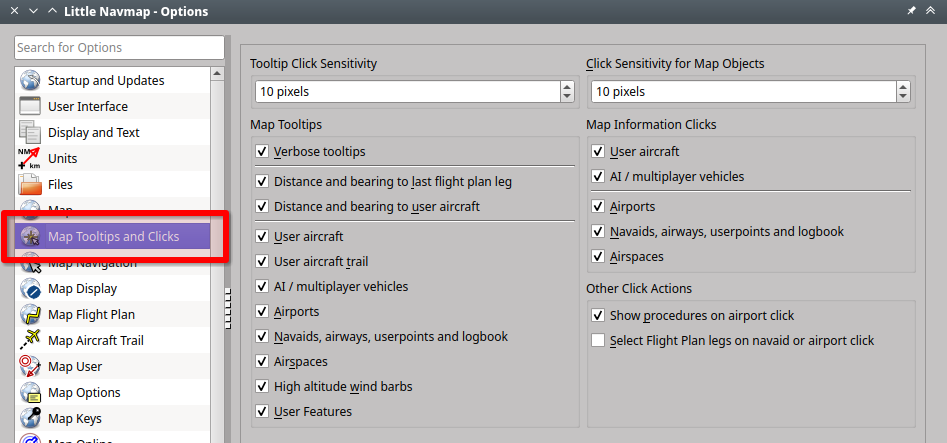
Task: Open User Interface options page
Action: [113, 106]
